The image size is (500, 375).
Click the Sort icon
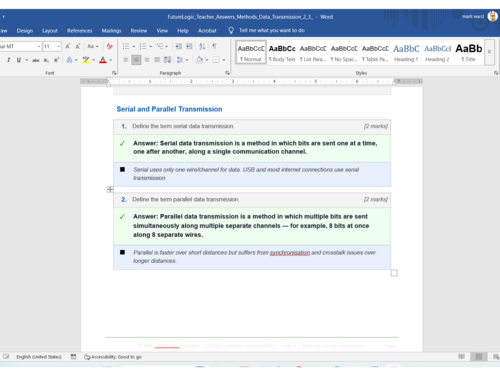coord(202,46)
